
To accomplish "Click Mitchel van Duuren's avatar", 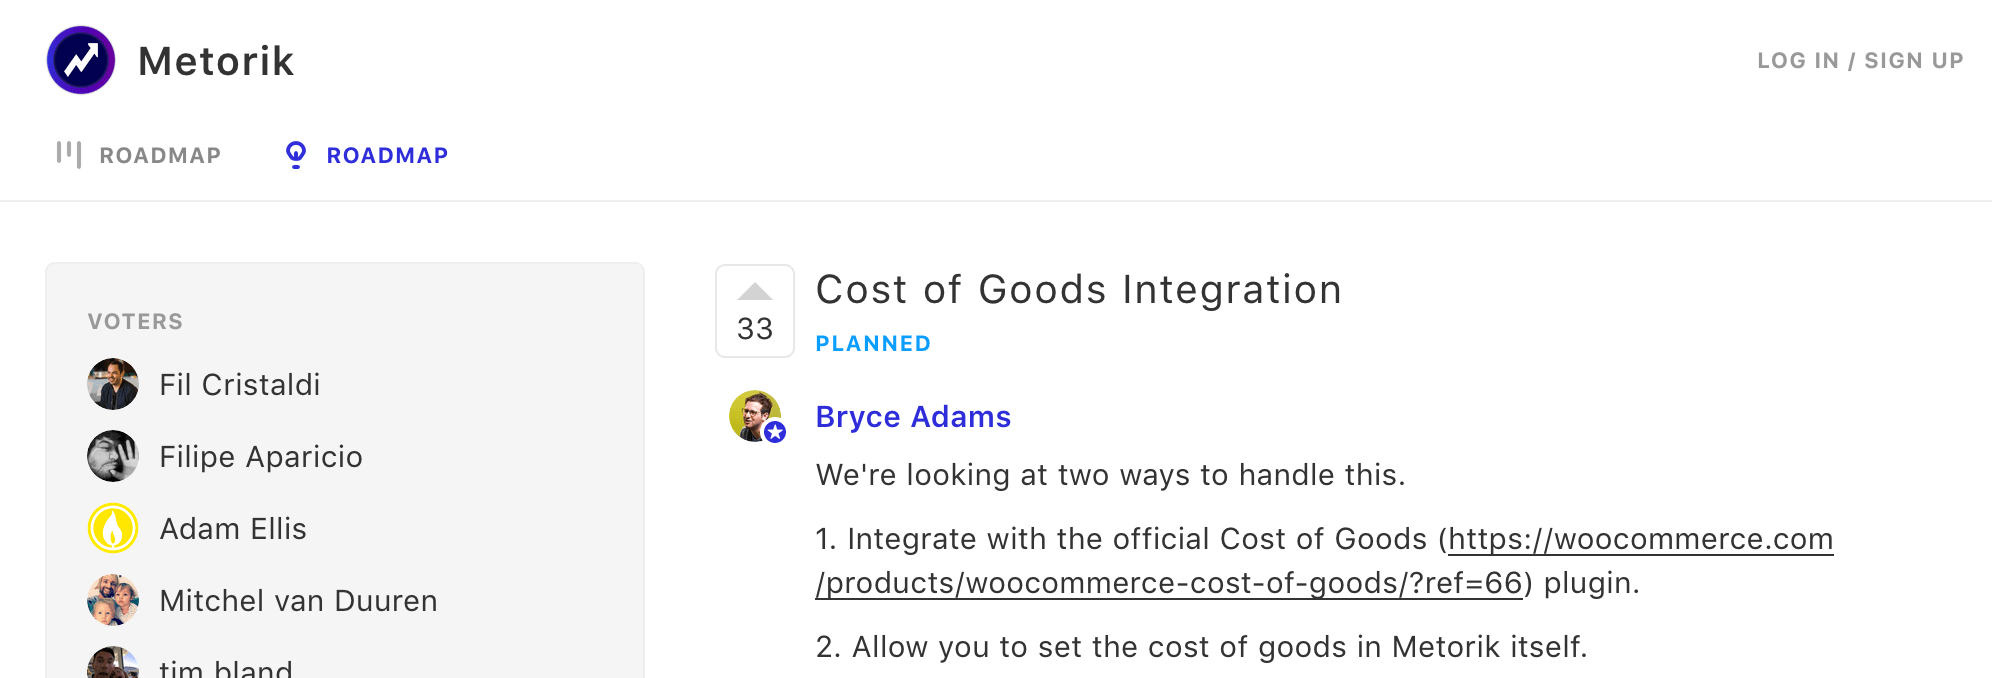I will (x=113, y=600).
